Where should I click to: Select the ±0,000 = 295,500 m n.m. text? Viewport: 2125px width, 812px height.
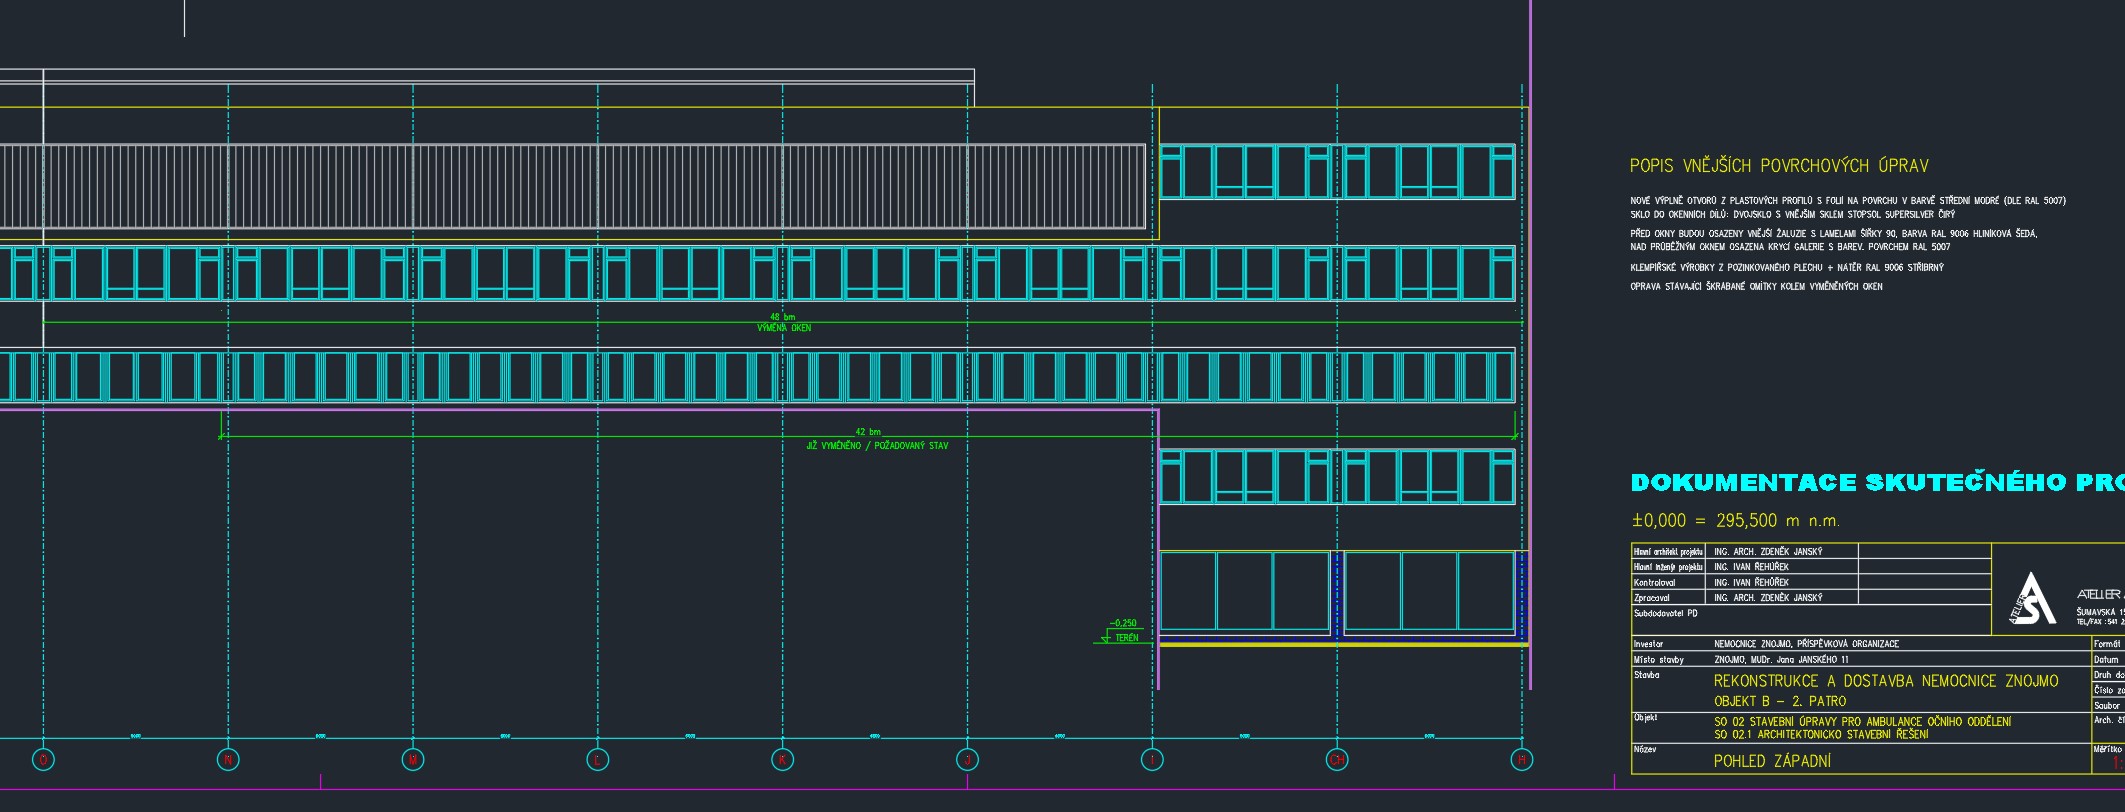(x=1735, y=521)
